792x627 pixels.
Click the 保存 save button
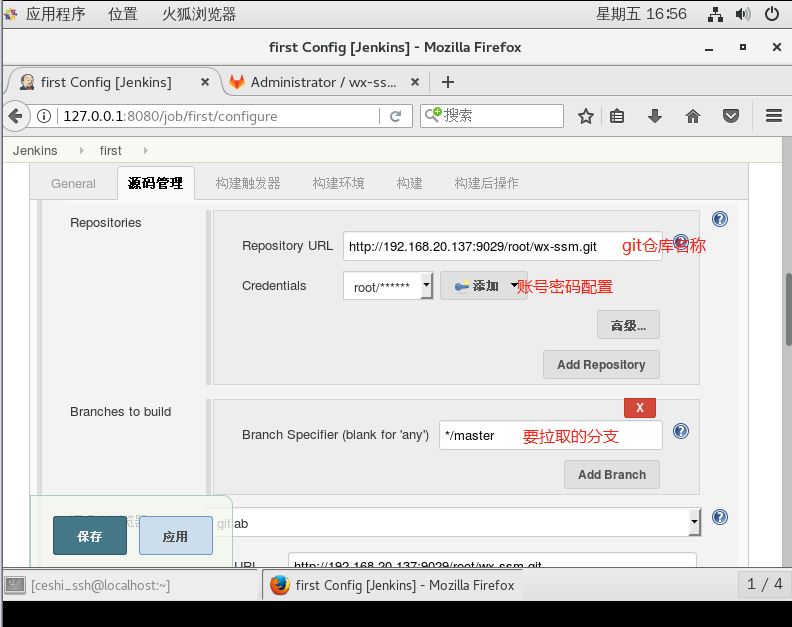[x=89, y=536]
